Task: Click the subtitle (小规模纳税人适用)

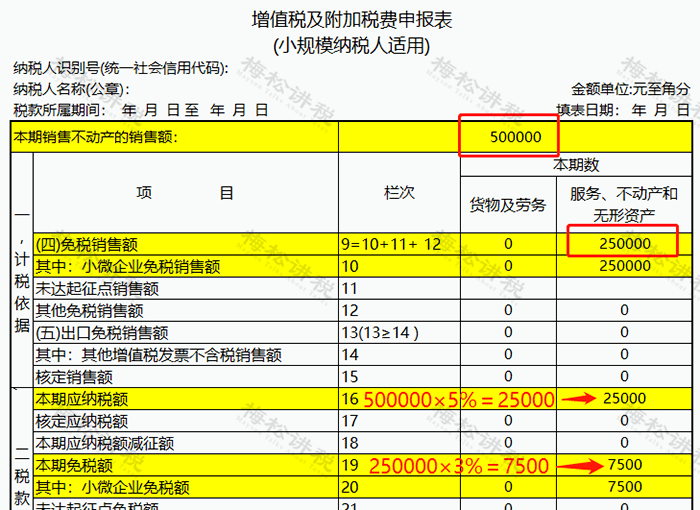Action: click(x=352, y=46)
